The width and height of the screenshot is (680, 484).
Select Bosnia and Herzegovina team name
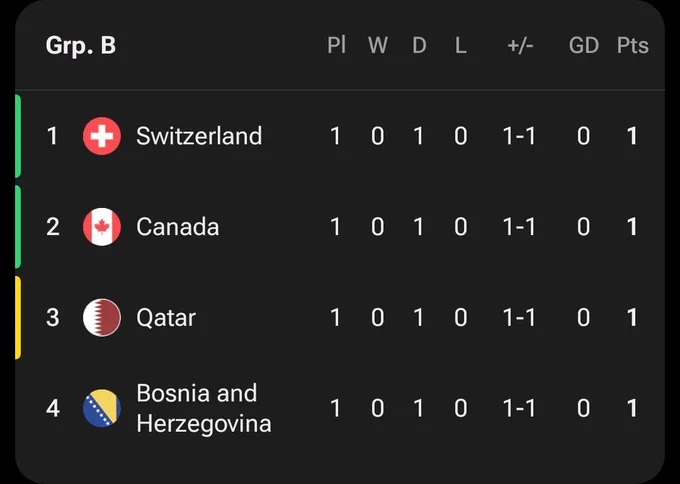[x=204, y=408]
